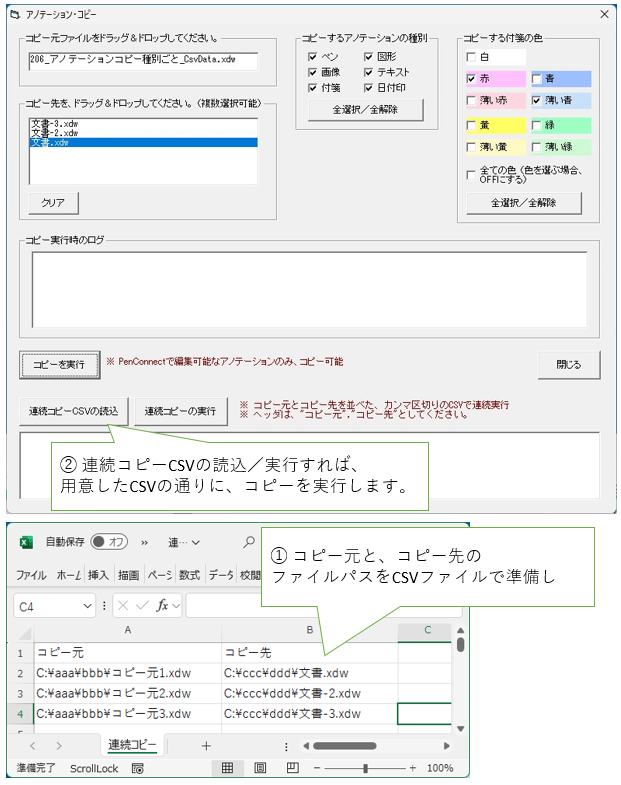Viewport: 621px width, 785px height.
Task: Click the Excel zoom slider handle
Action: (365, 768)
